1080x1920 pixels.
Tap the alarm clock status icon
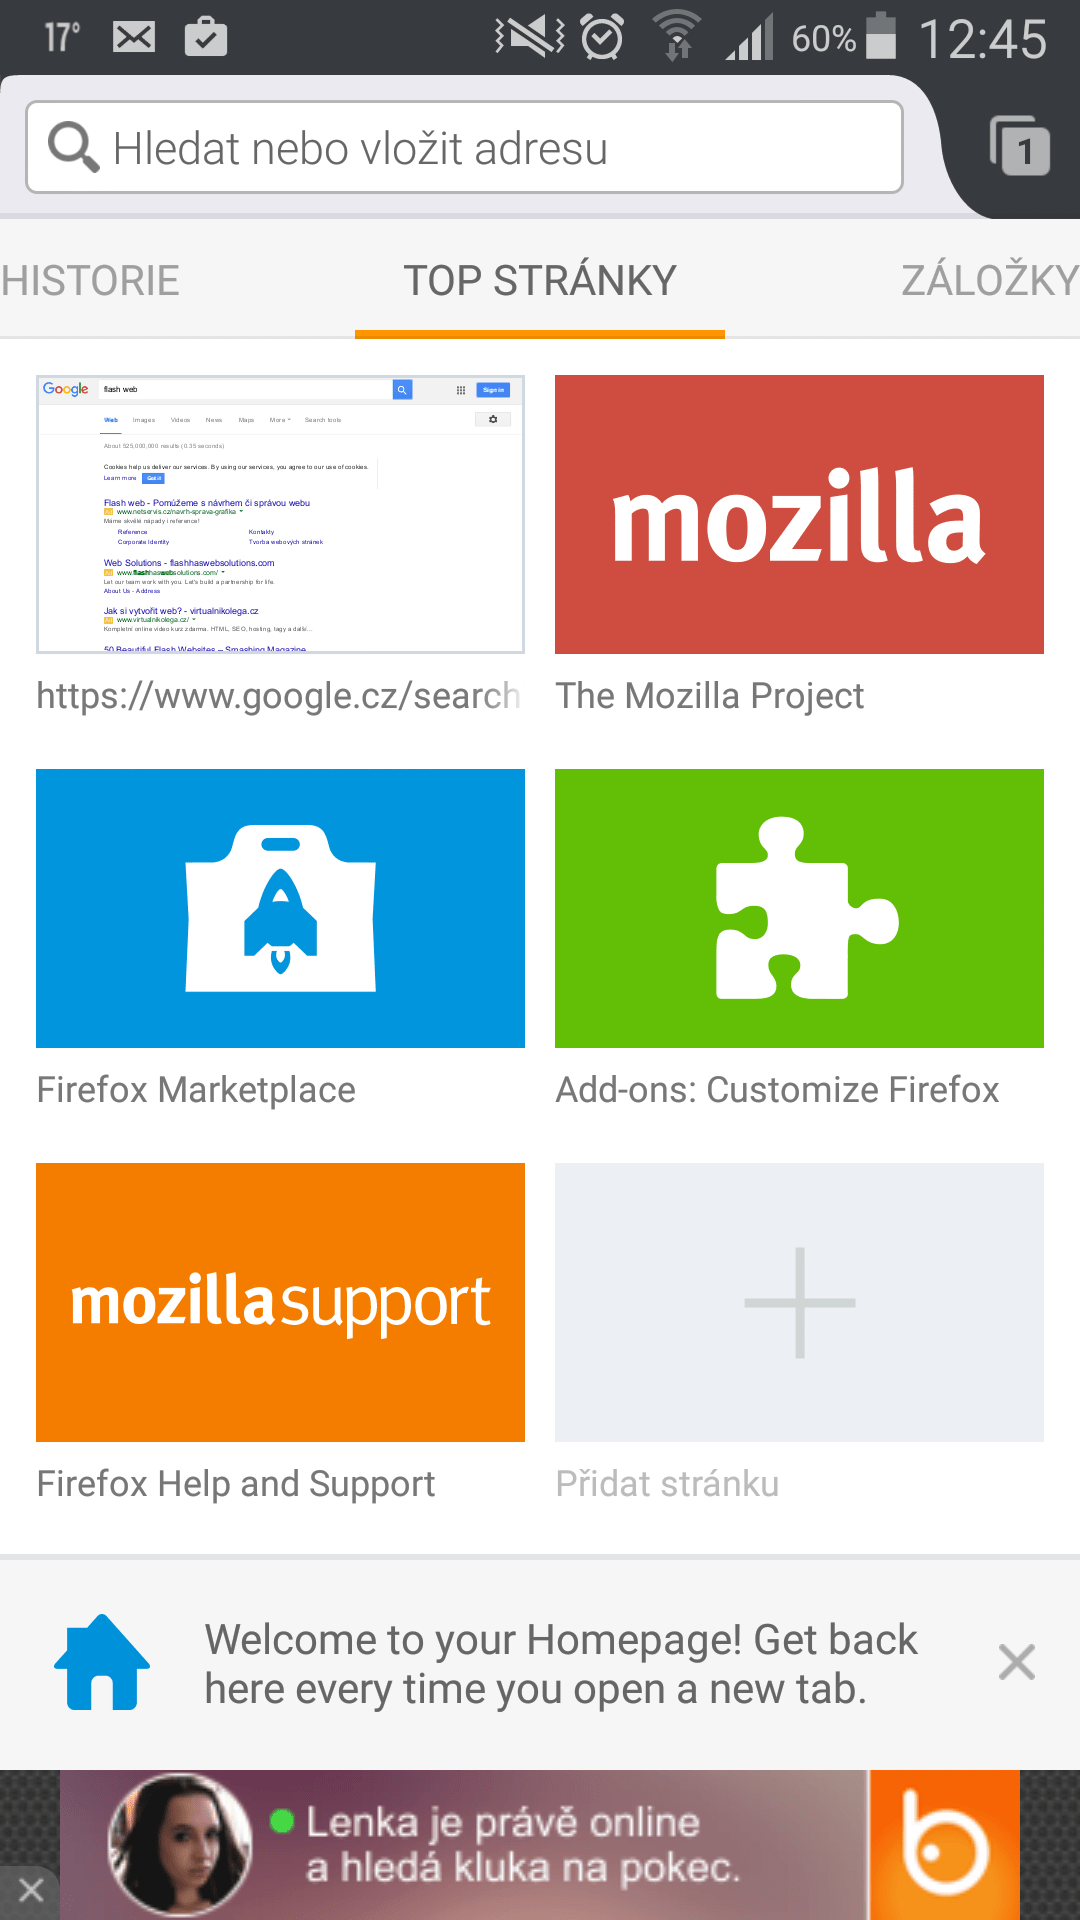click(603, 38)
